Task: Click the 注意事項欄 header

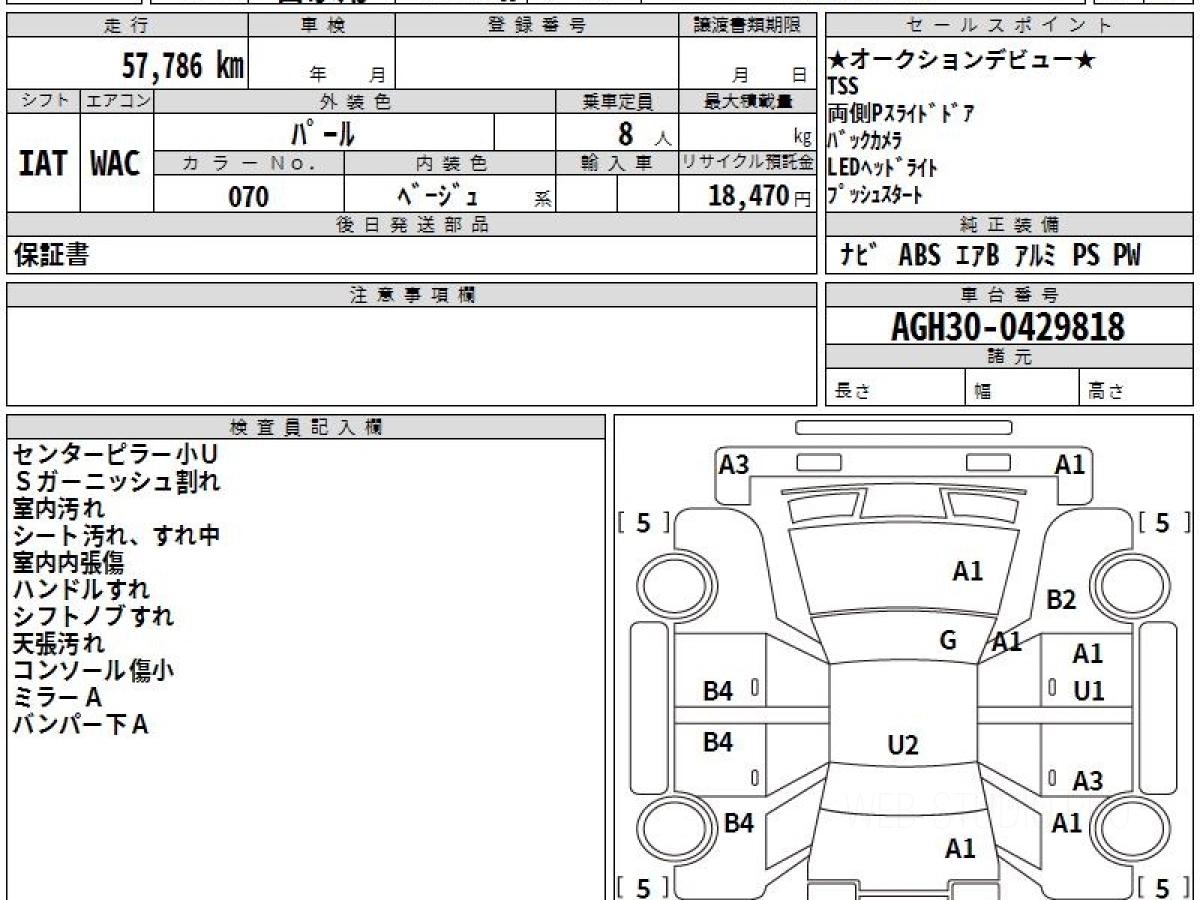Action: pos(412,294)
